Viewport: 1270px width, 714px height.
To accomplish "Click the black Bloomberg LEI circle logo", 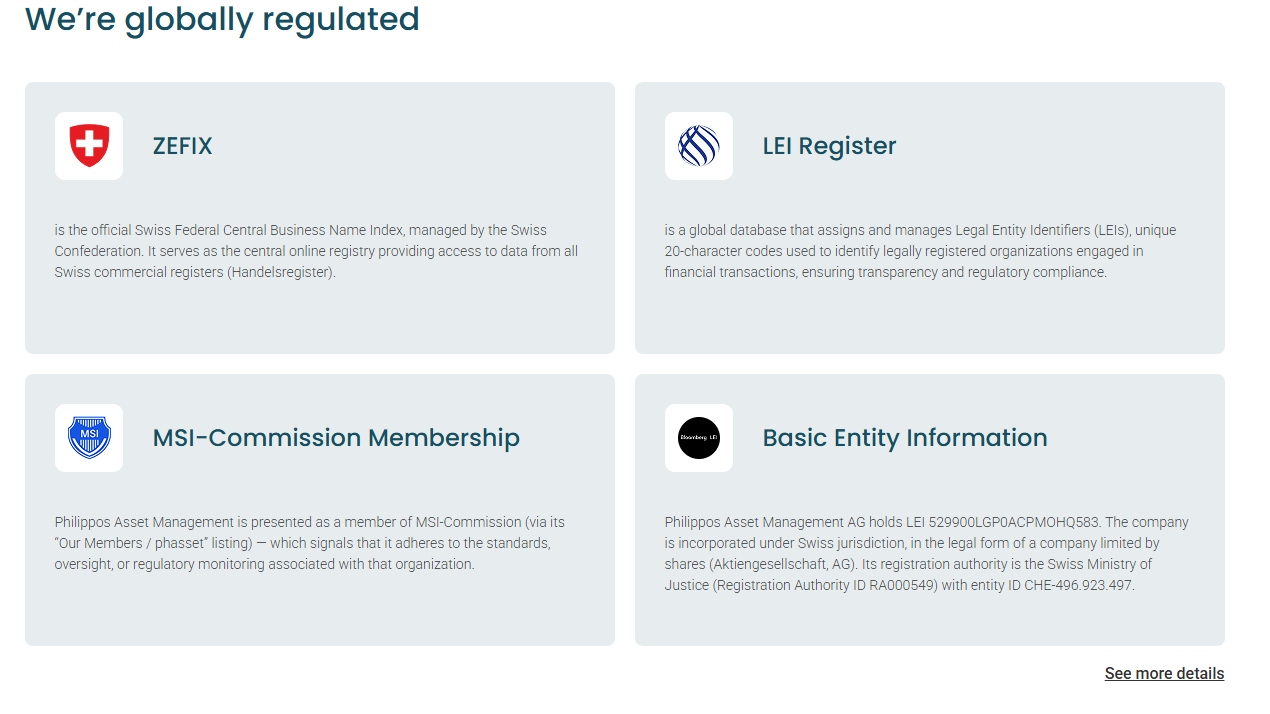I will [x=699, y=438].
